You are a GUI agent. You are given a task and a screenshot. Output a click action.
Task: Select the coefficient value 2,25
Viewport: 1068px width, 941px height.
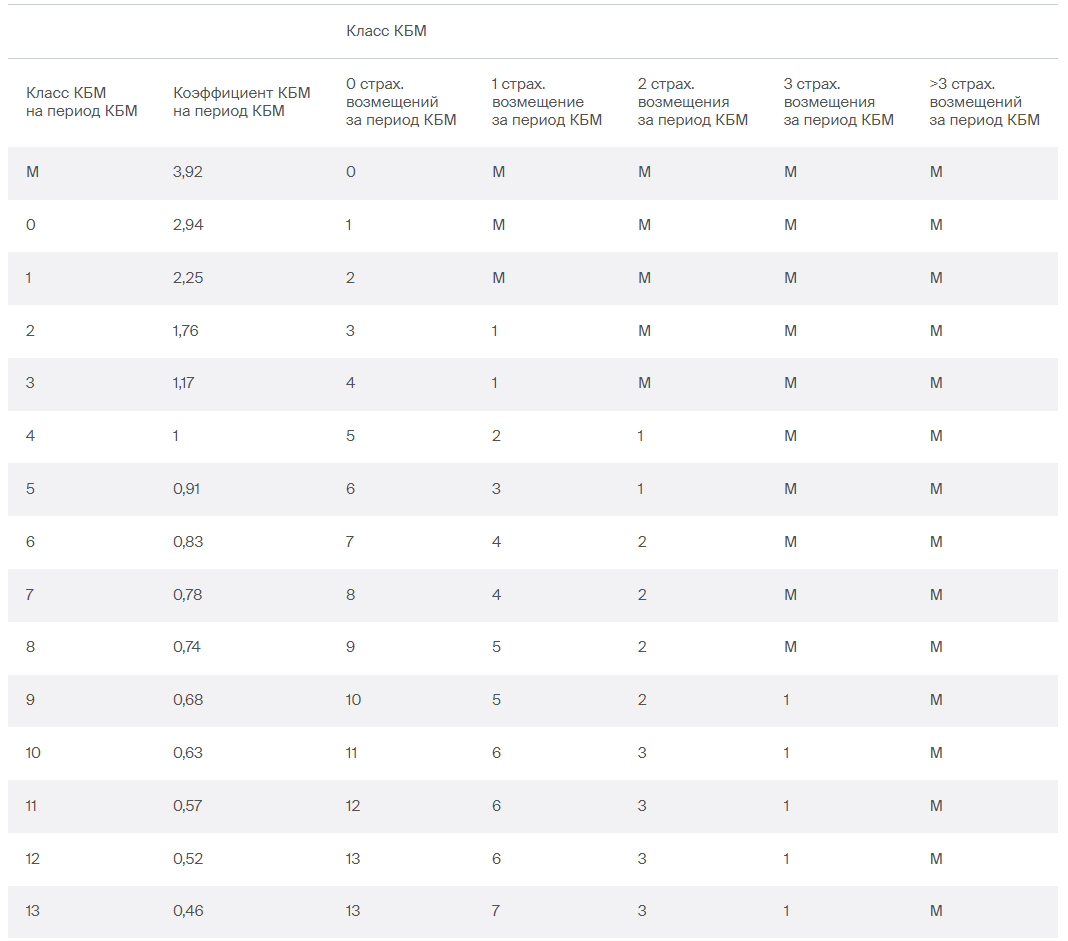(x=188, y=278)
